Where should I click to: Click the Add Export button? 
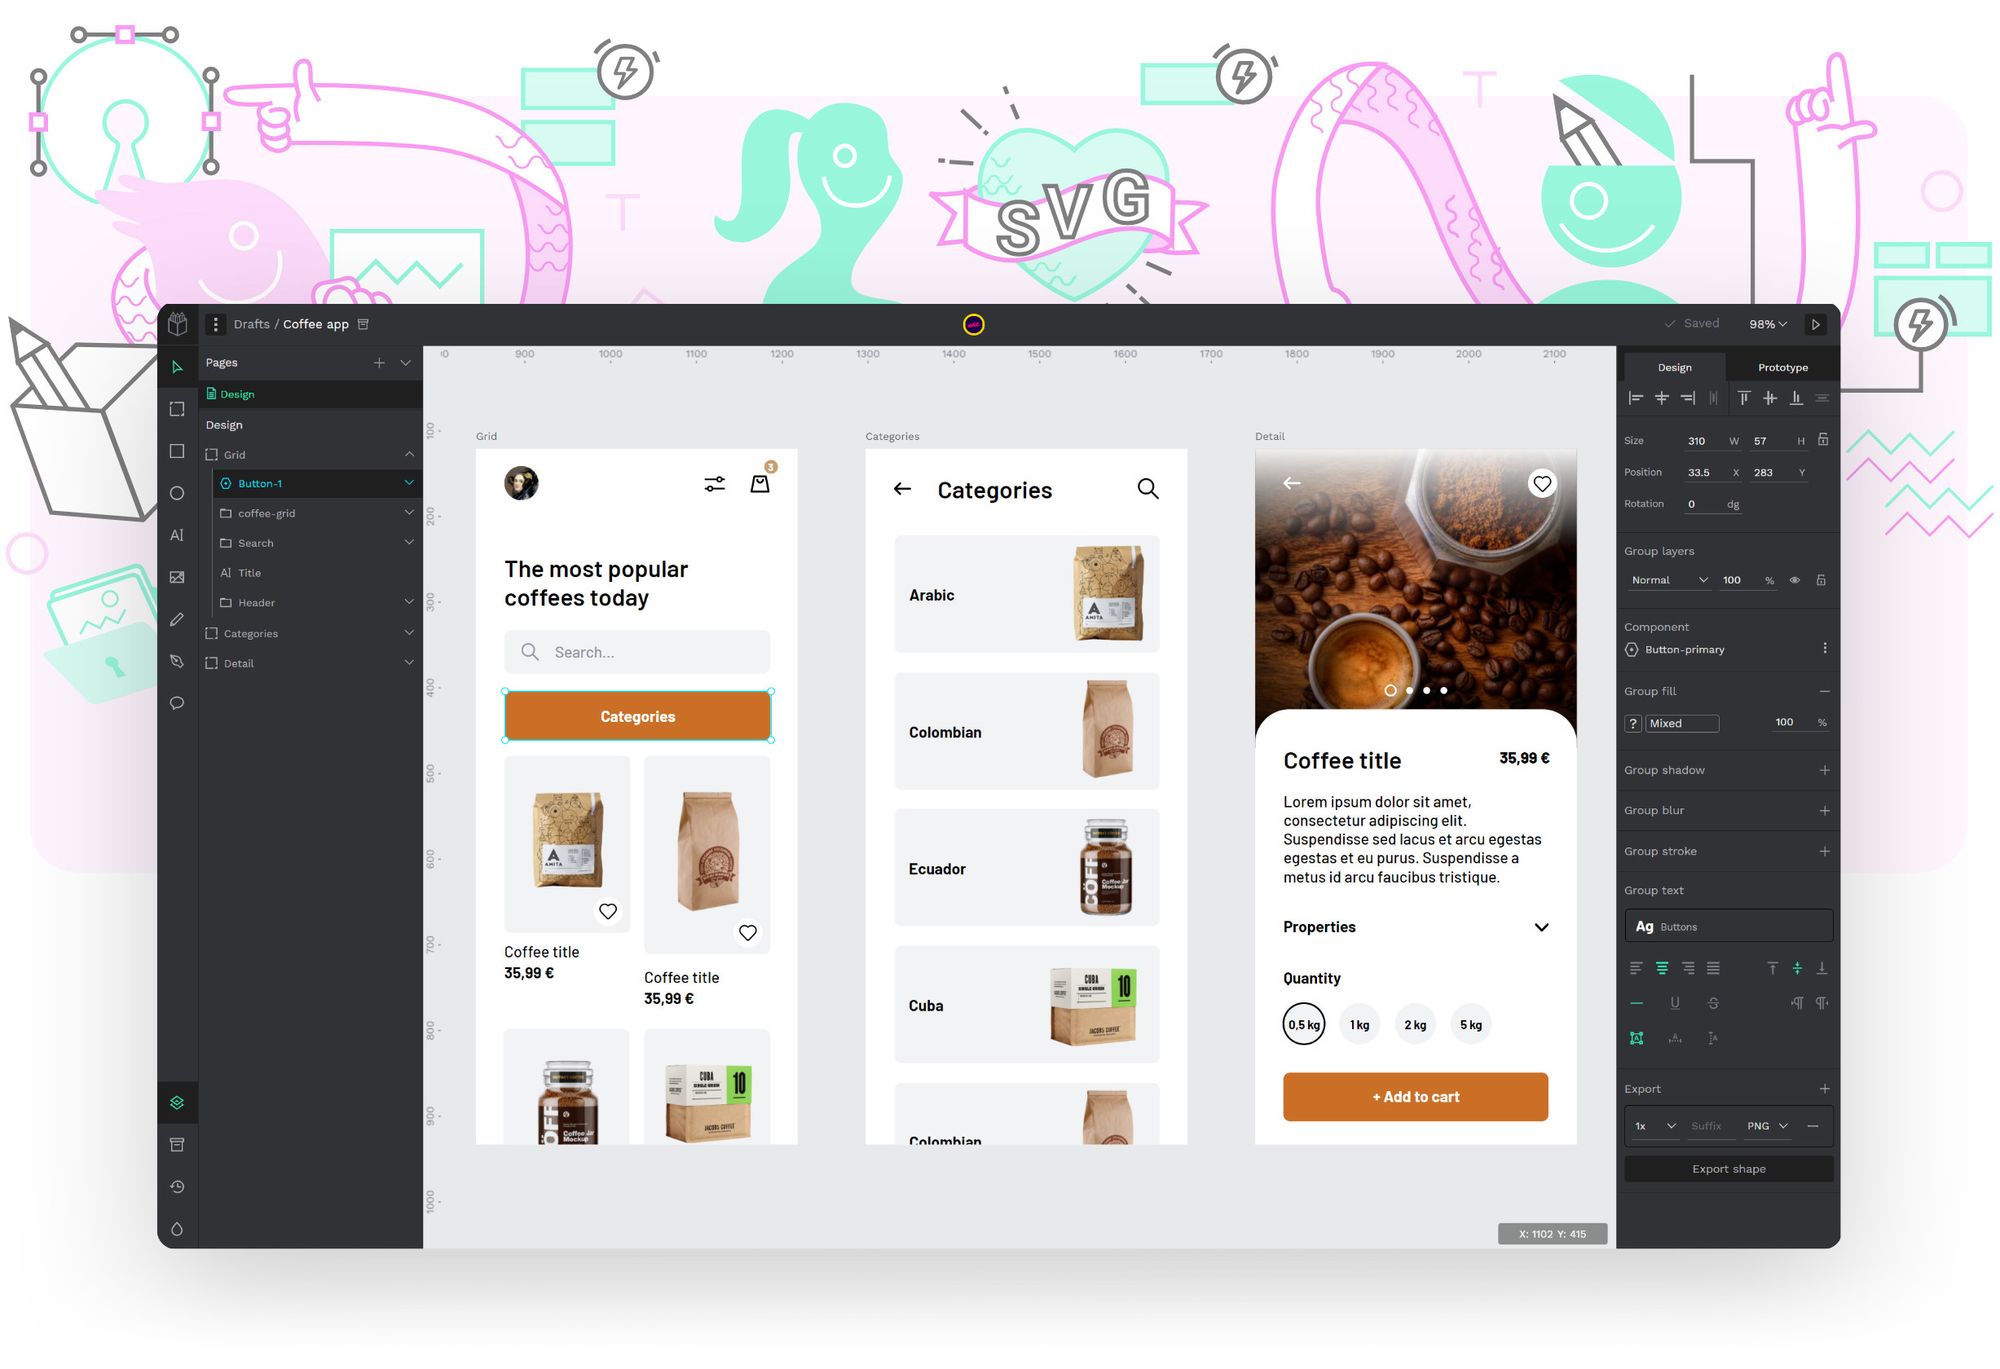(x=1824, y=1088)
